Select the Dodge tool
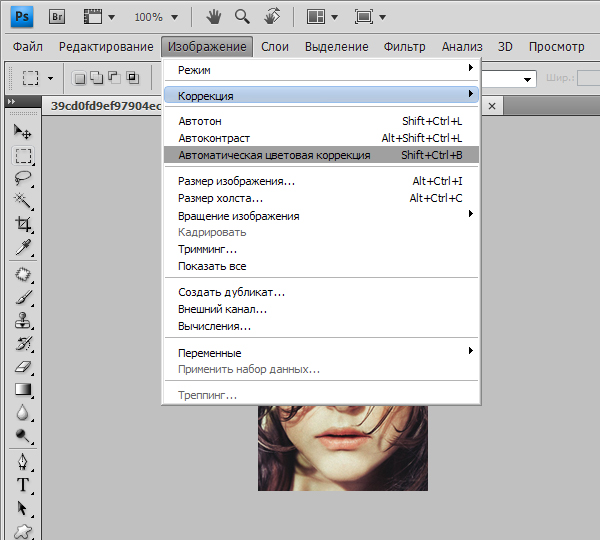The image size is (600, 540). (23, 436)
